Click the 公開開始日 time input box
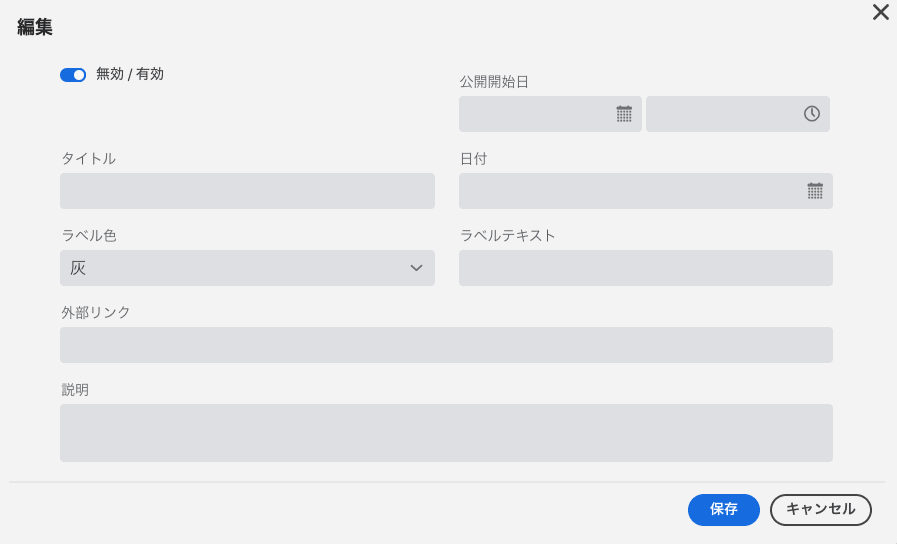897x544 pixels. [x=737, y=114]
